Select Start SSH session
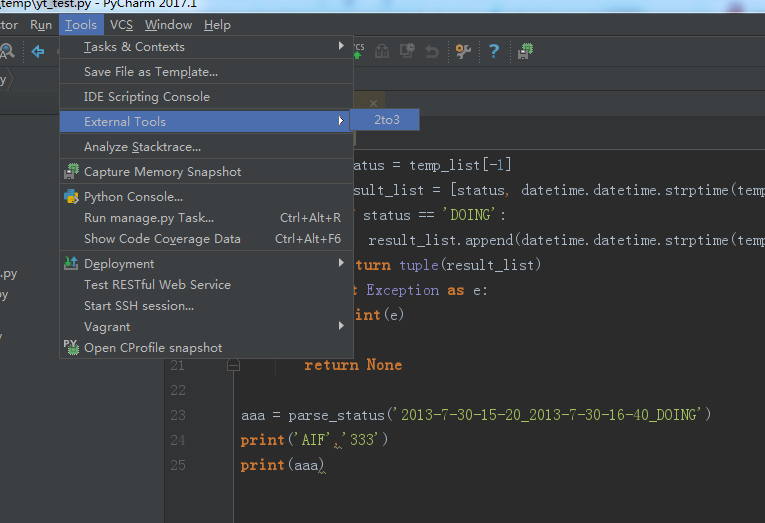 click(x=206, y=305)
